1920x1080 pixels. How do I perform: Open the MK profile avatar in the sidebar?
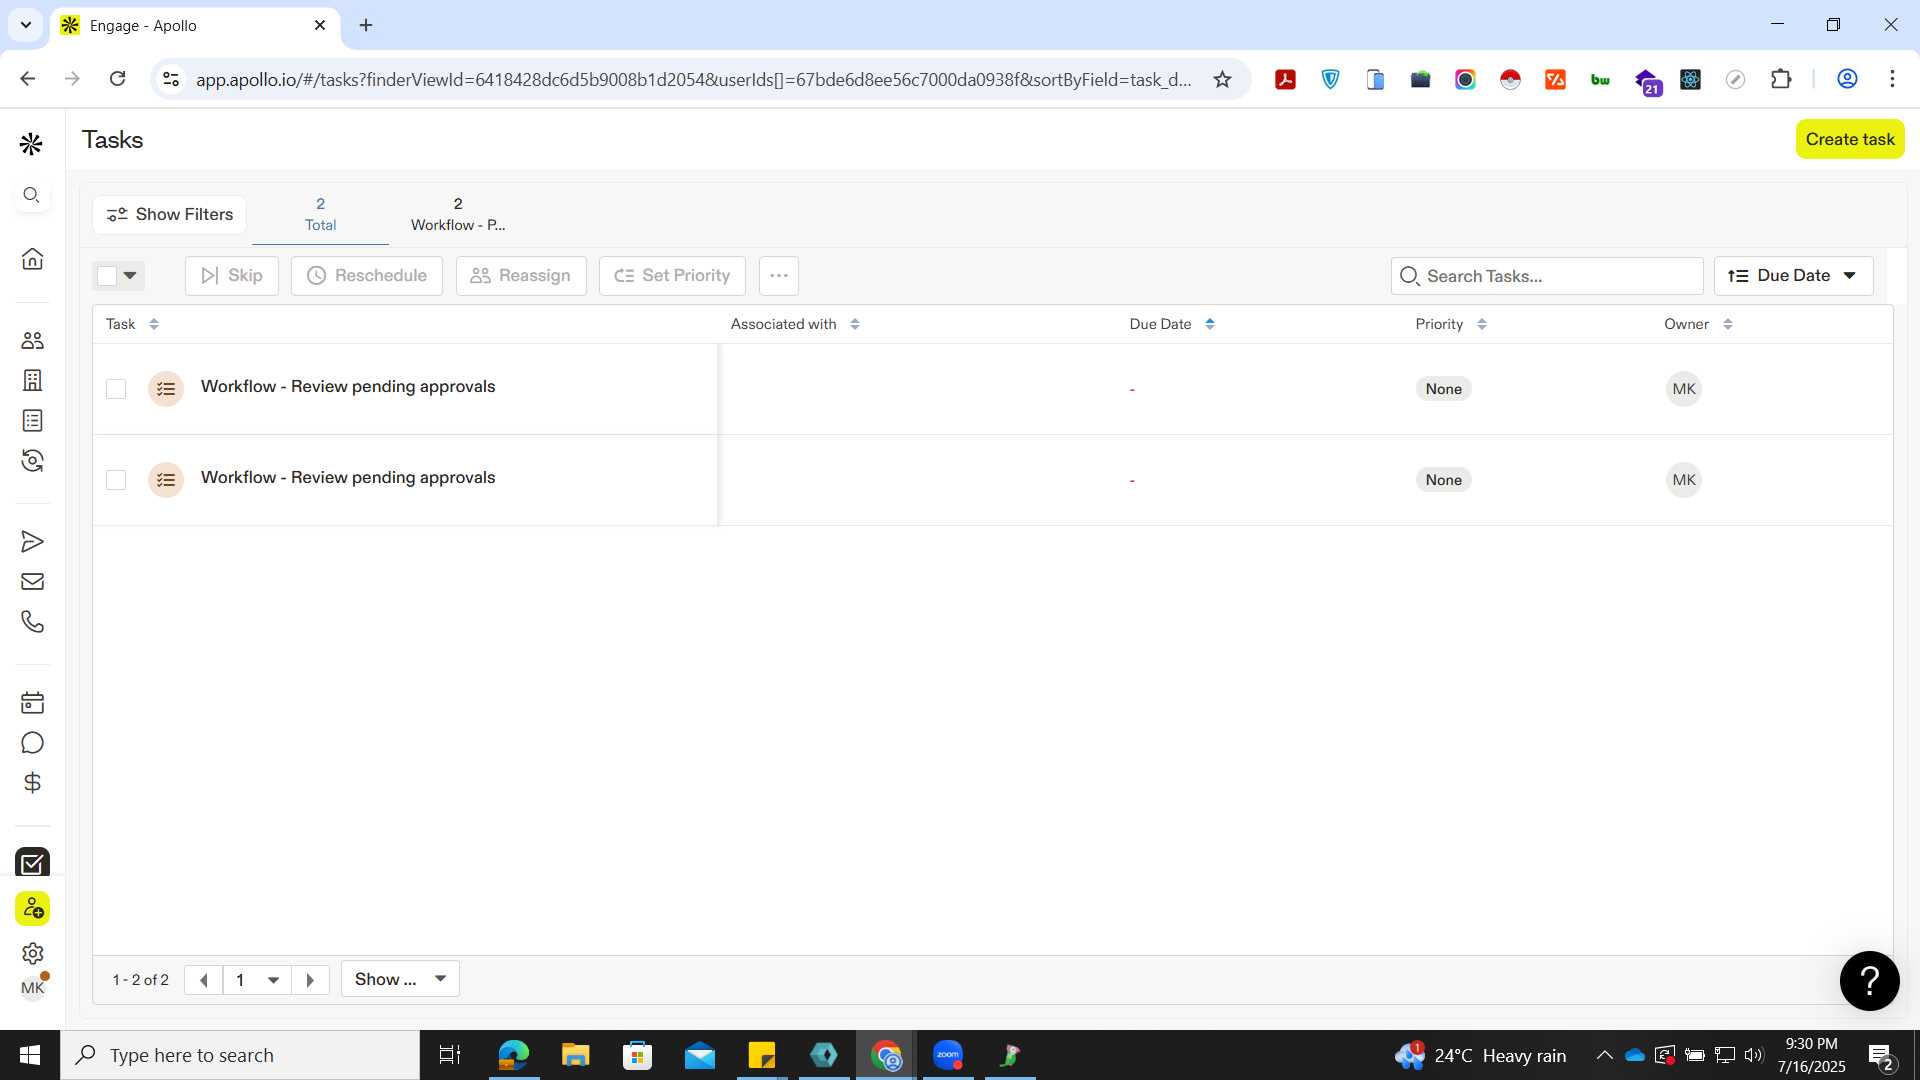[x=32, y=988]
